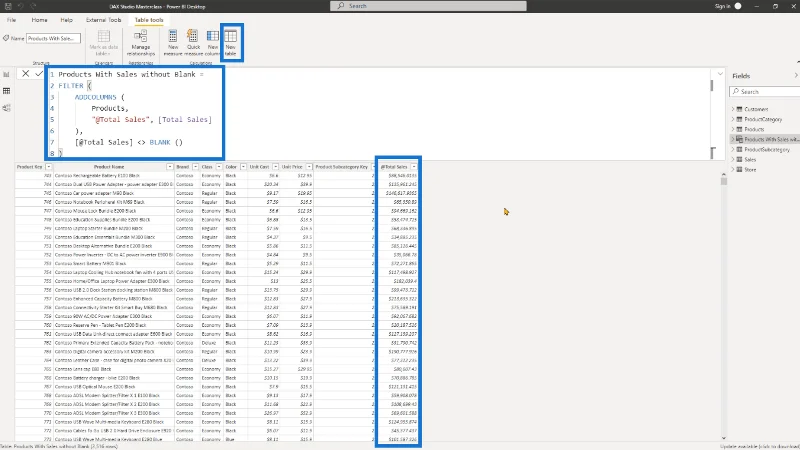The height and width of the screenshot is (450, 800).
Task: Click the Save icon in title bar
Action: point(8,6)
